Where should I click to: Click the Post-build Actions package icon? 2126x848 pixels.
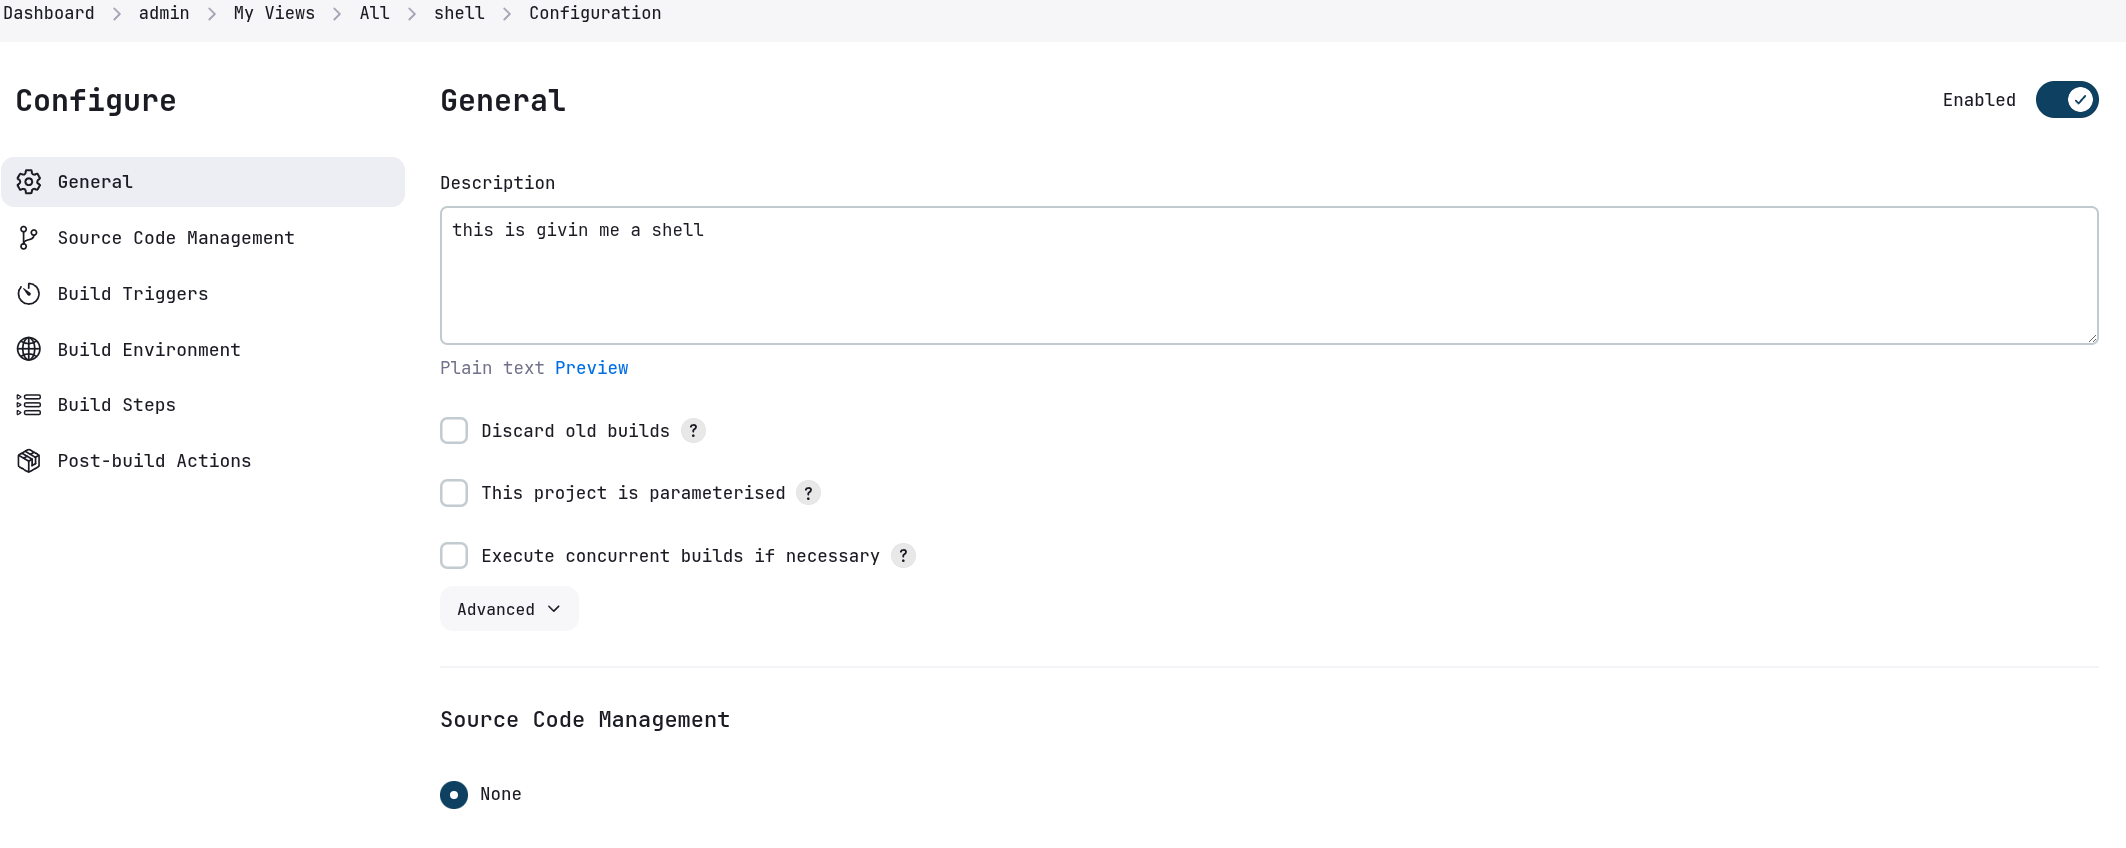29,461
